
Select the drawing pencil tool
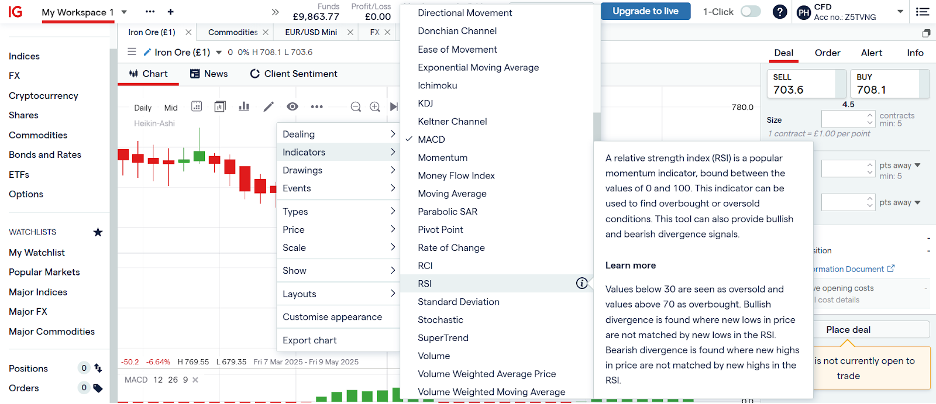pos(269,106)
